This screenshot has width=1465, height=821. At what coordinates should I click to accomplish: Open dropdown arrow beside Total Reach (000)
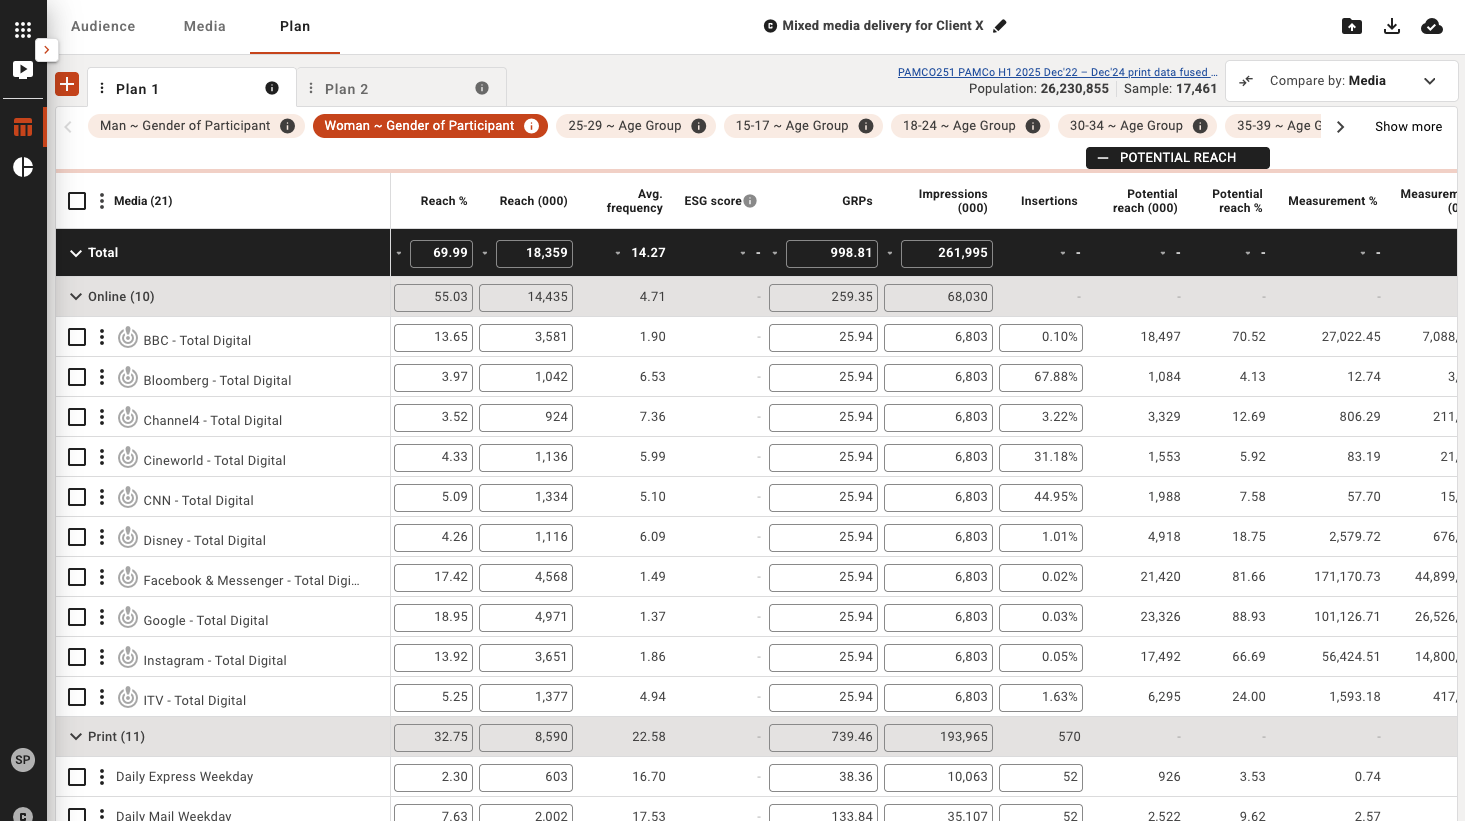[485, 253]
